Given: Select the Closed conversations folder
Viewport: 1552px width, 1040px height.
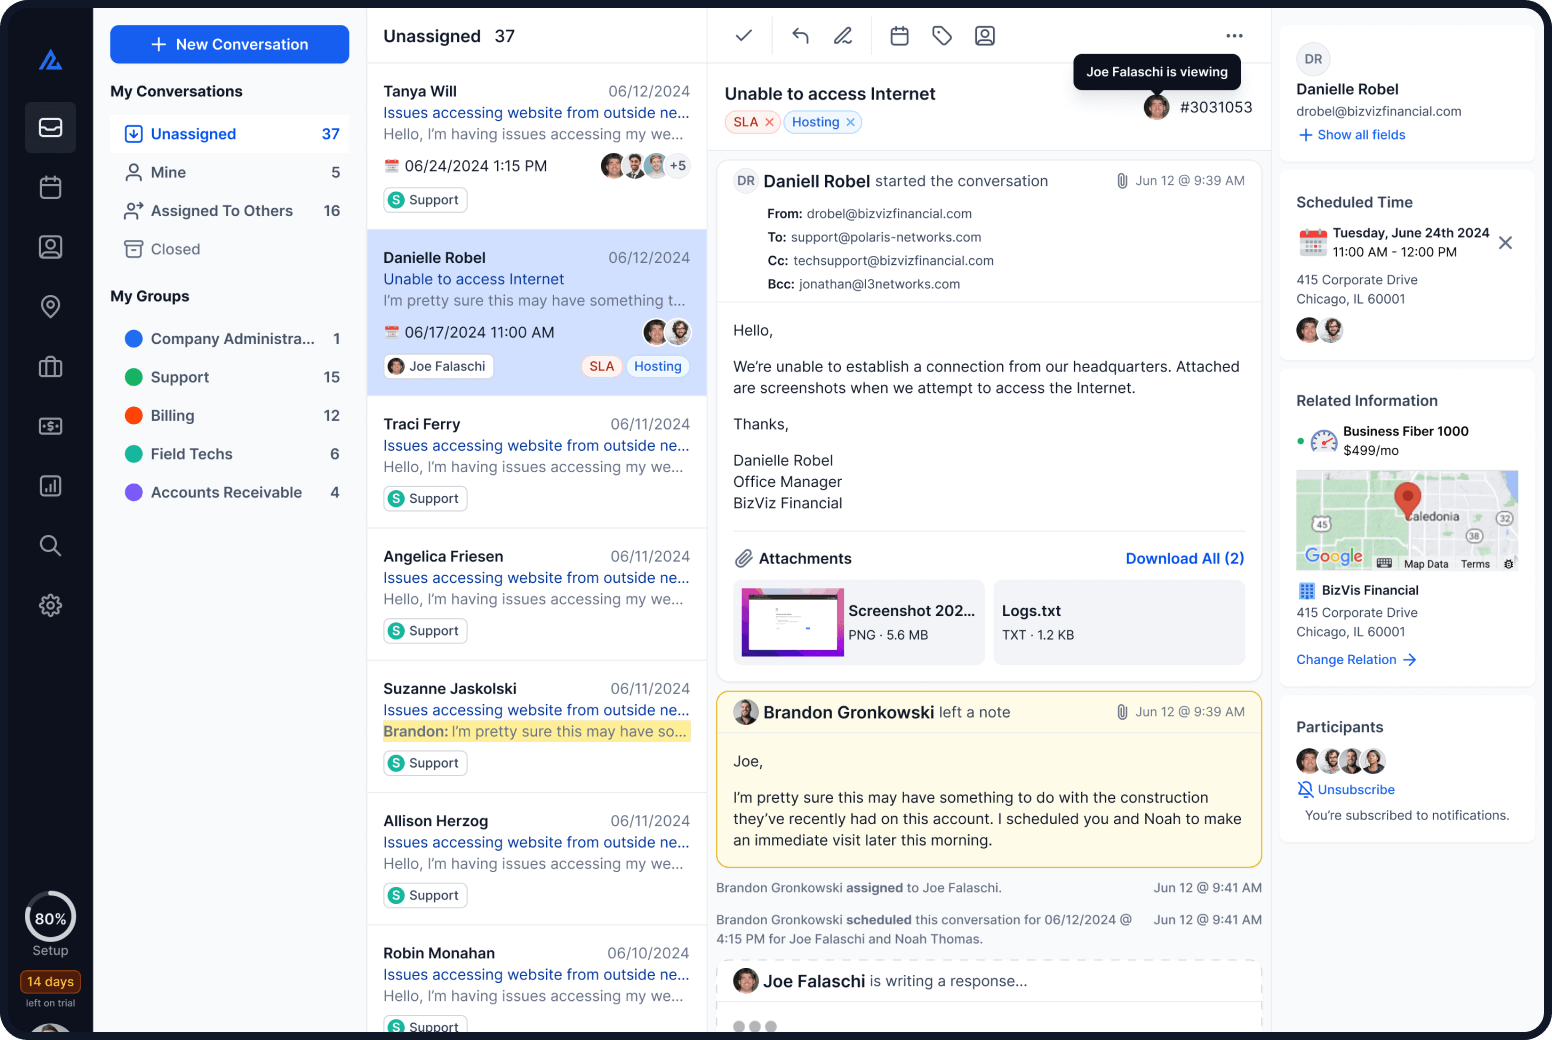Looking at the screenshot, I should 230,249.
